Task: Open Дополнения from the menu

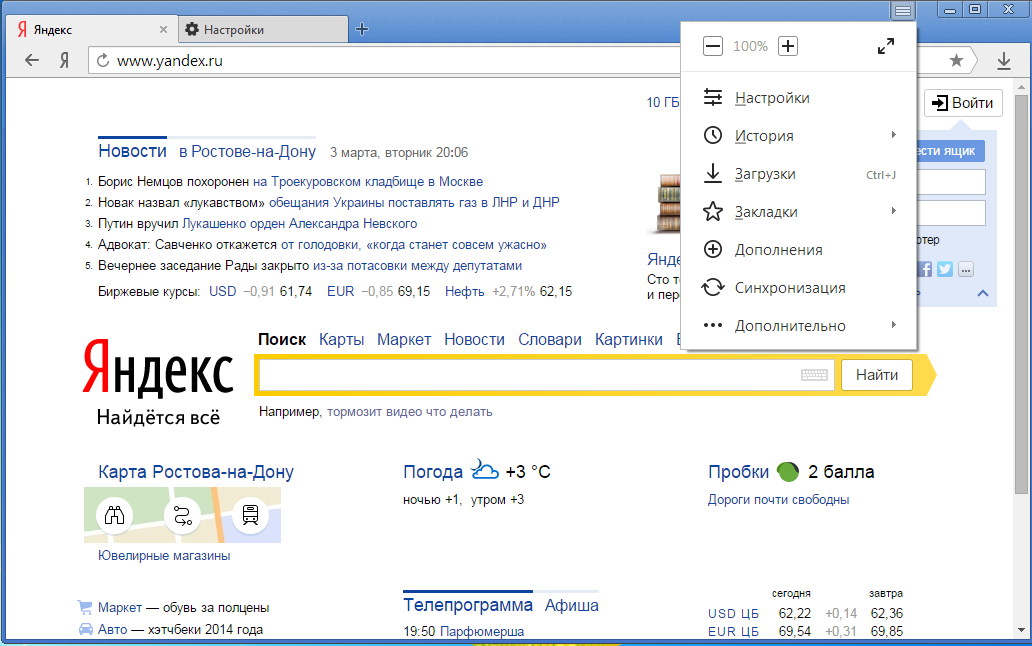Action: (x=799, y=250)
